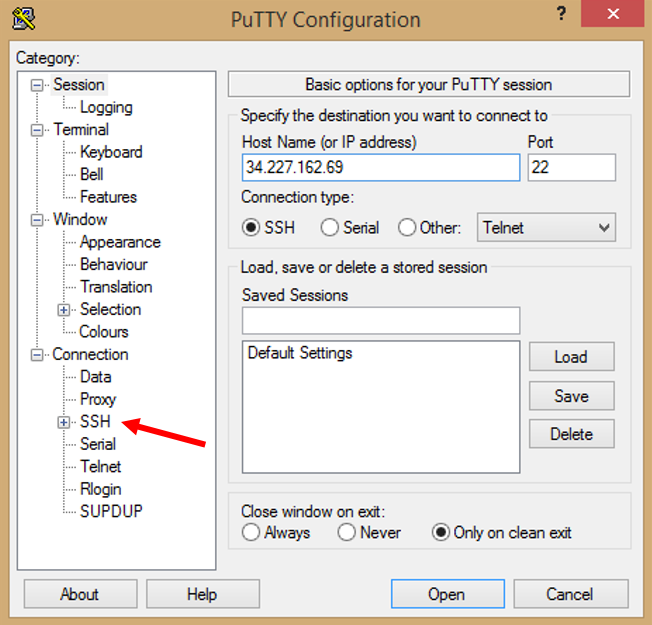Set close window on exit to Always
Screen dimensions: 652x625
click(251, 533)
